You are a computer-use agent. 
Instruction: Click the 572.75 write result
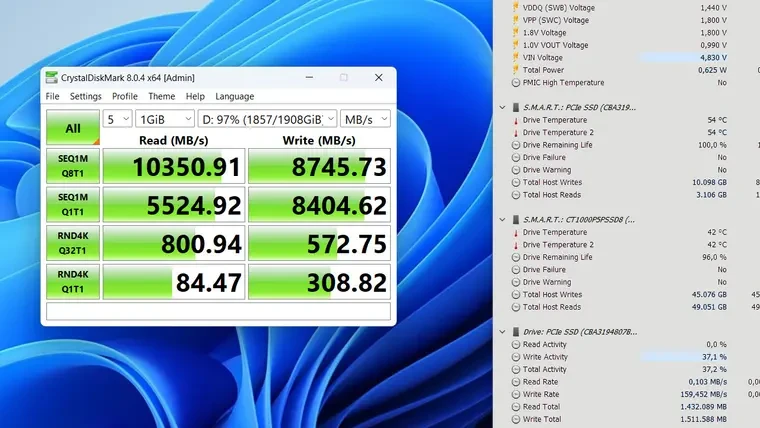pos(319,243)
